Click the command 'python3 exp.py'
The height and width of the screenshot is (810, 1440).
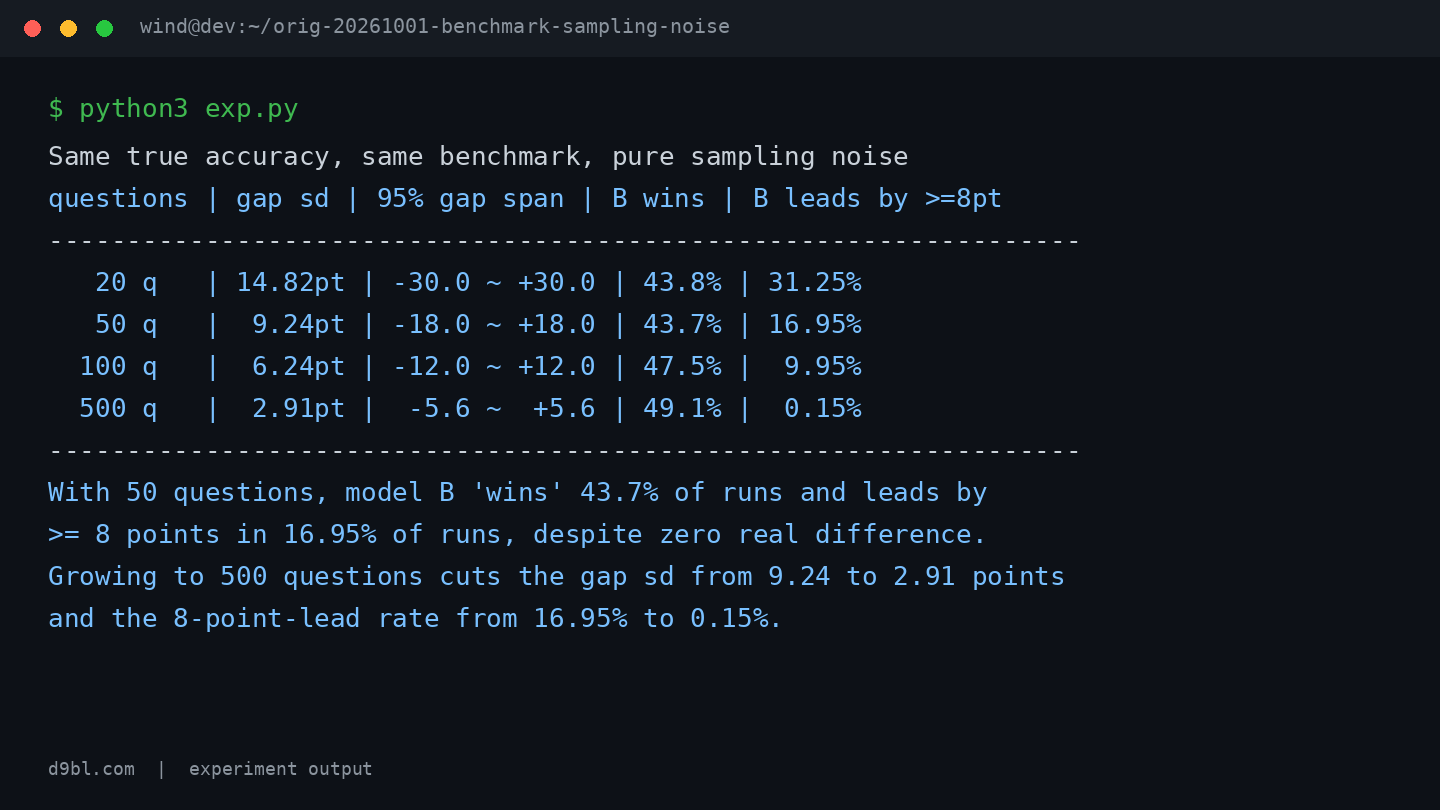pos(189,109)
